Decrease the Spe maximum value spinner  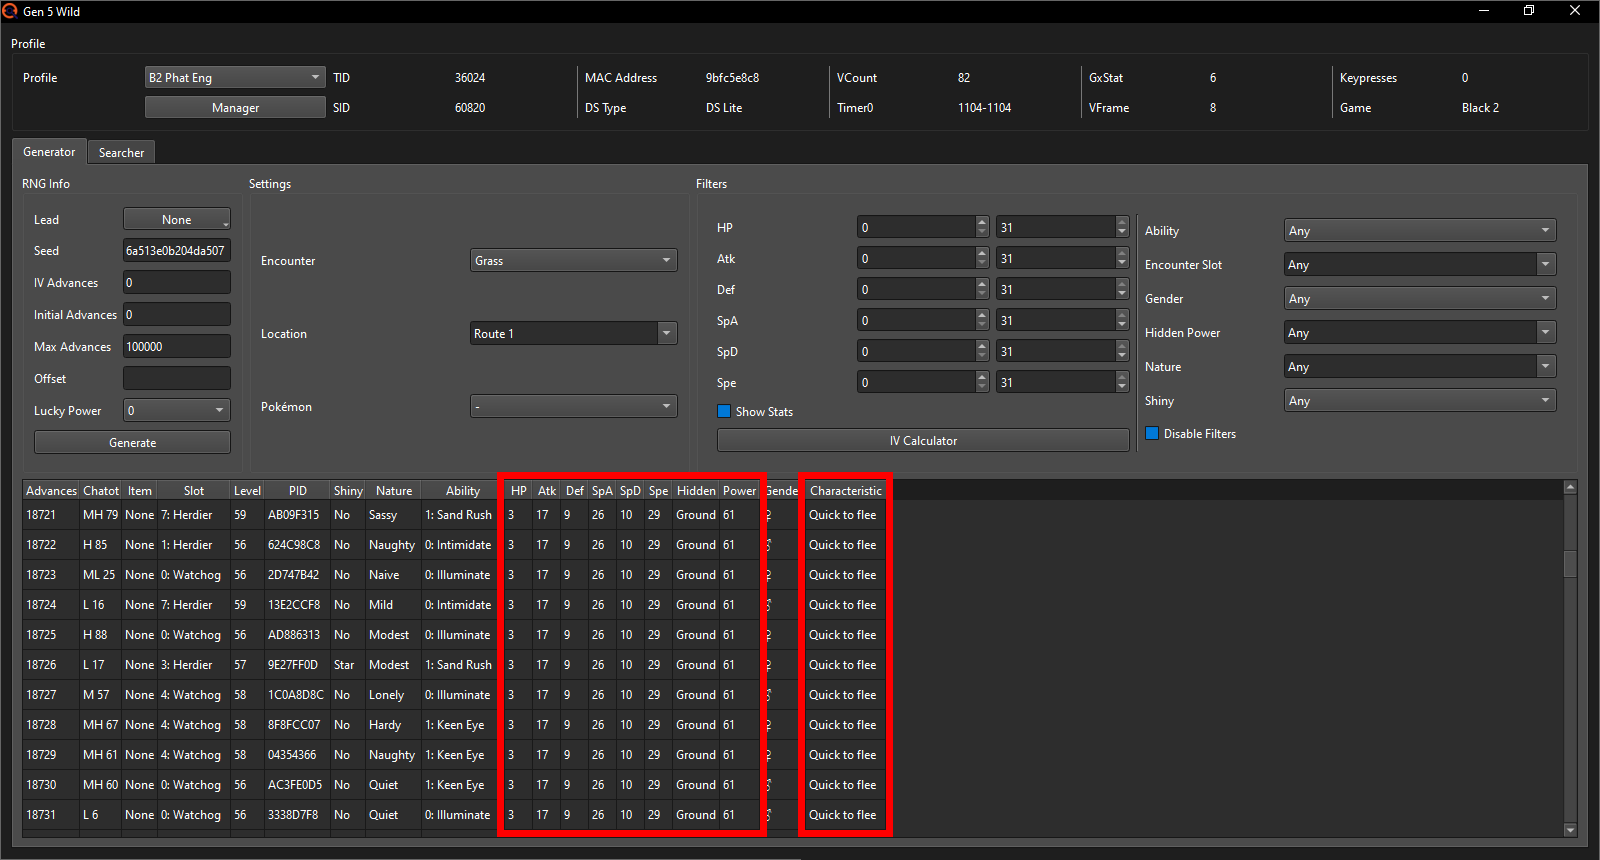pos(1122,388)
